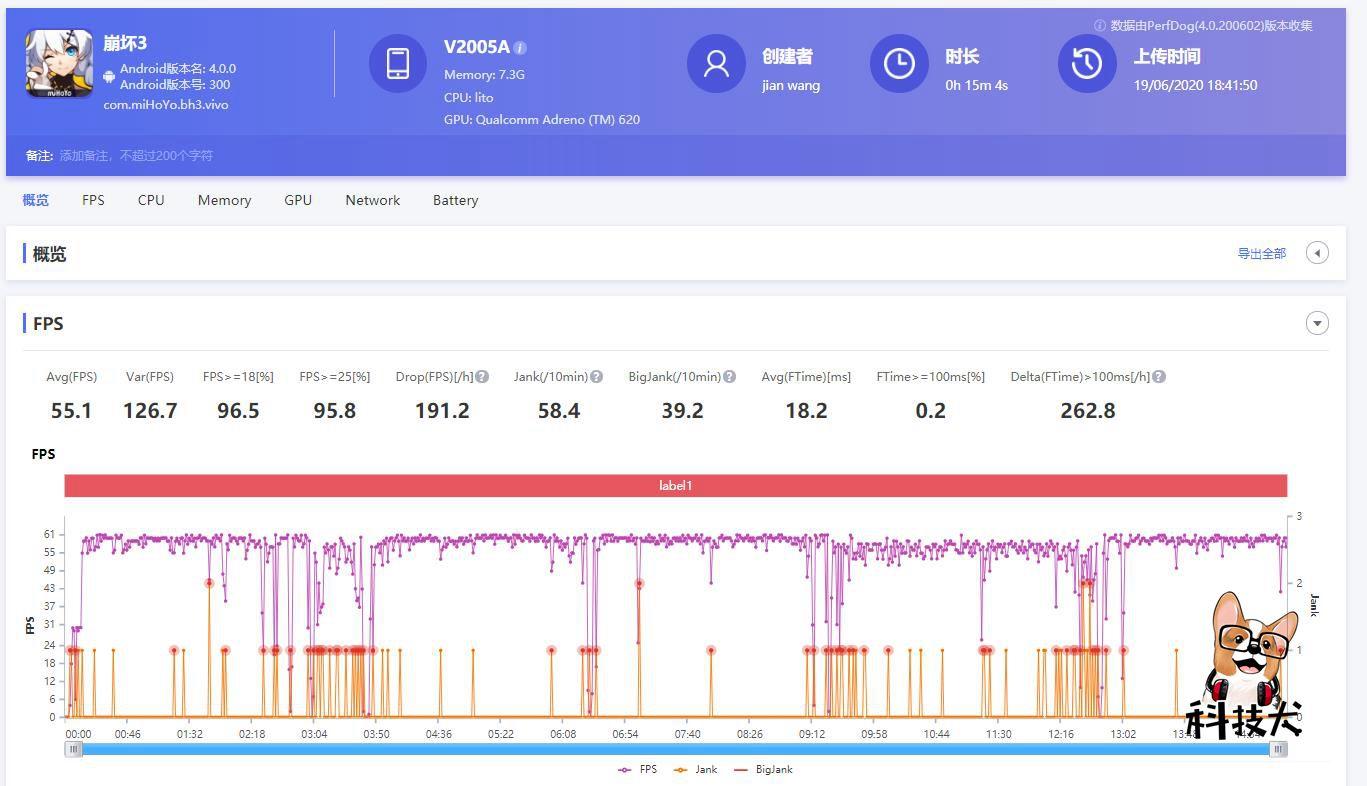
Task: Toggle the FPS series in chart legend
Action: tap(637, 769)
